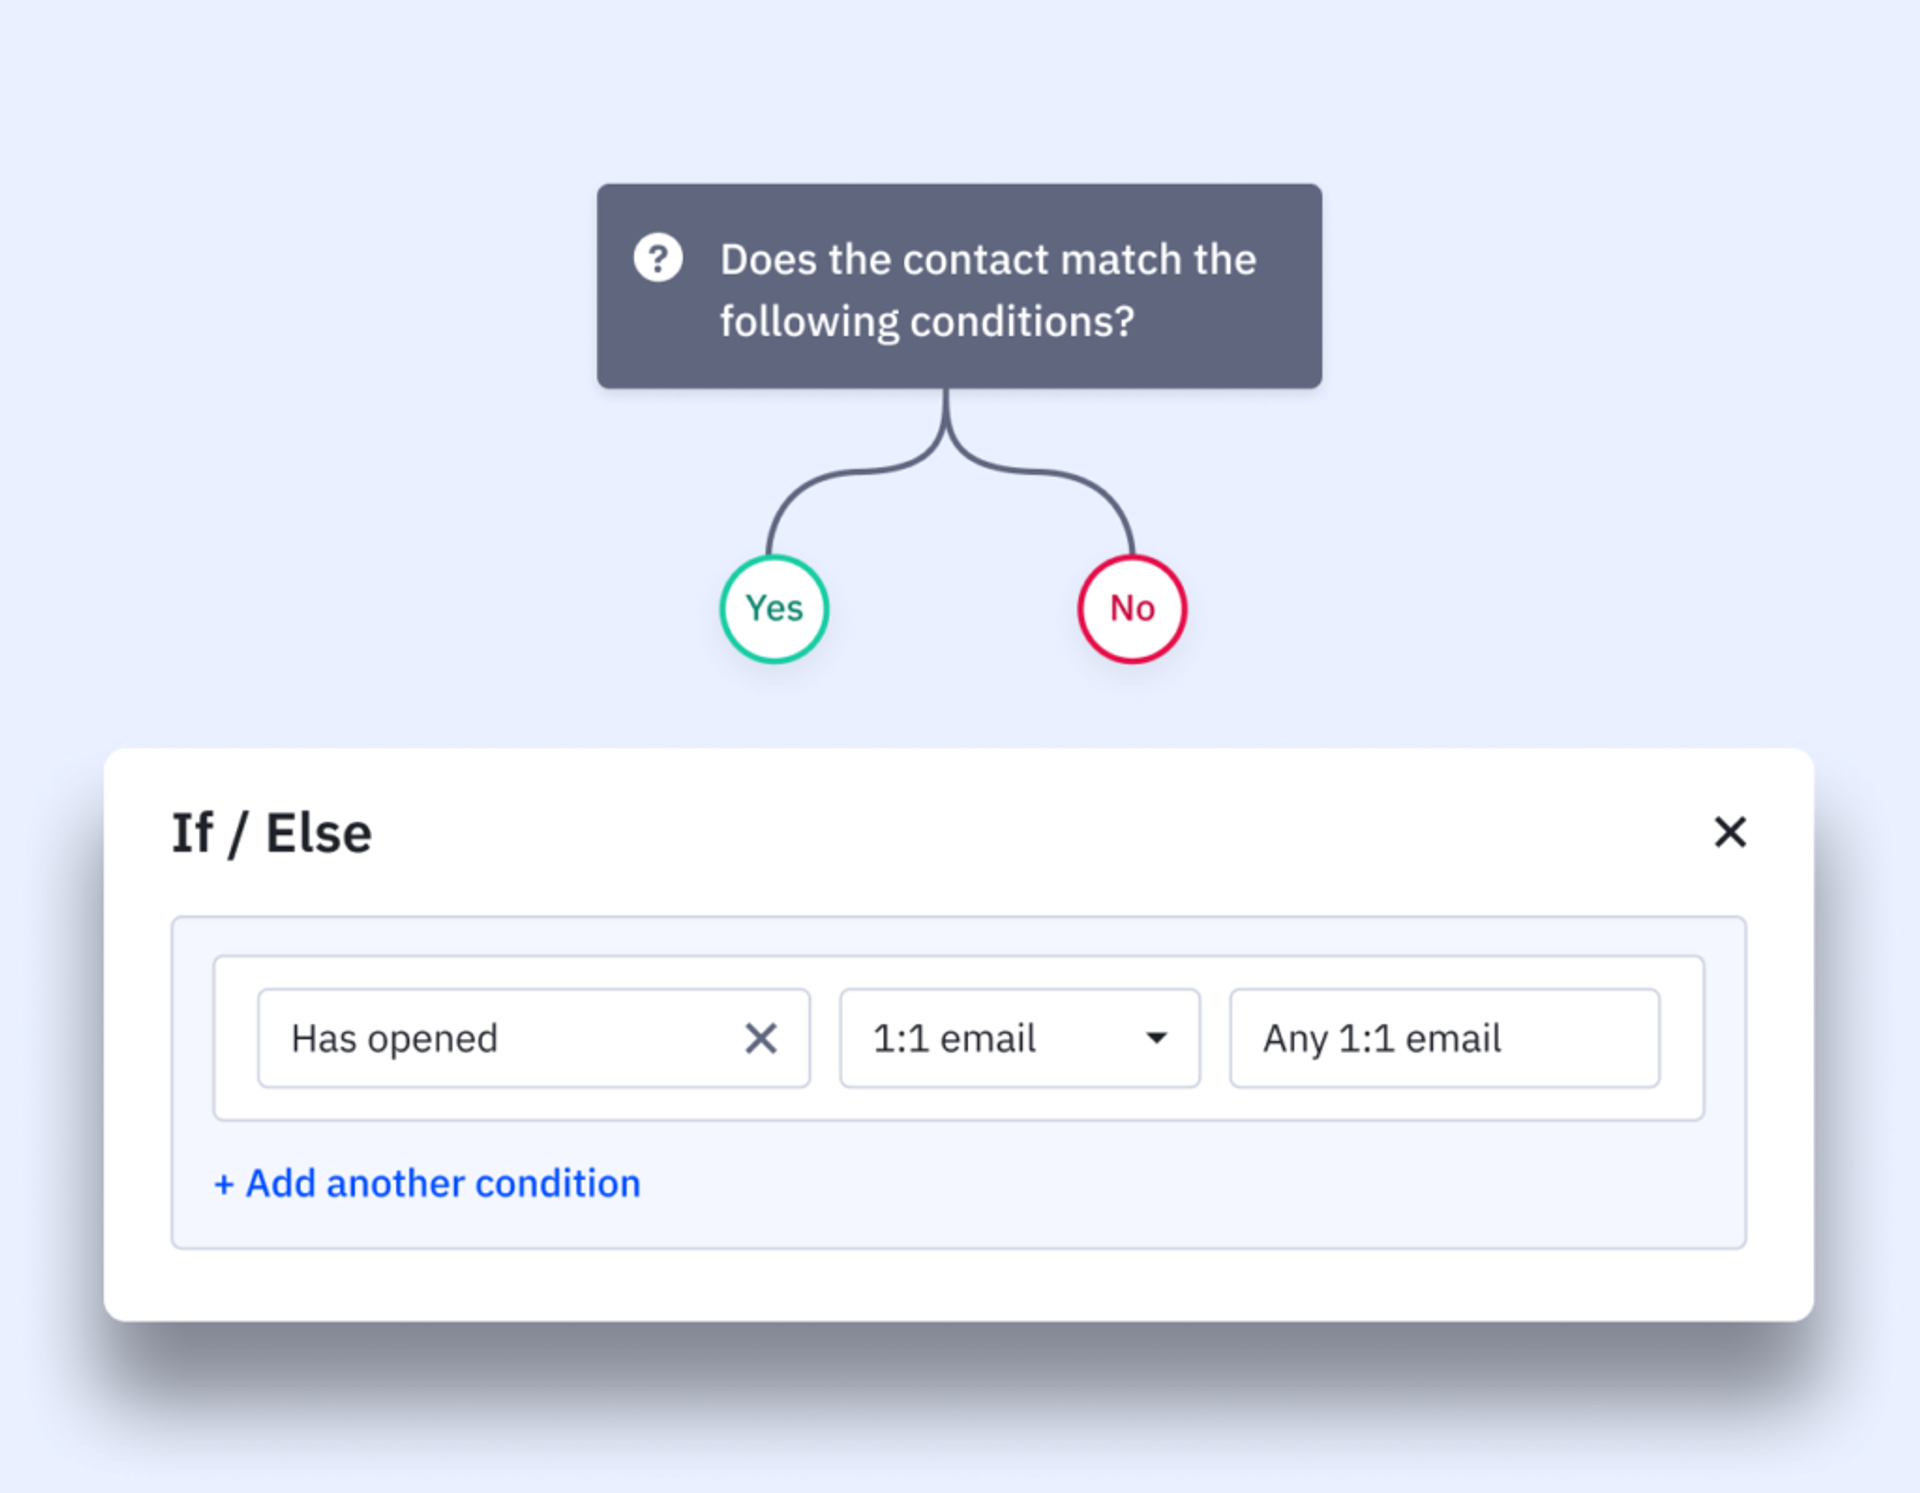
Task: Click the "following conditions?" line in the node
Action: [x=927, y=322]
